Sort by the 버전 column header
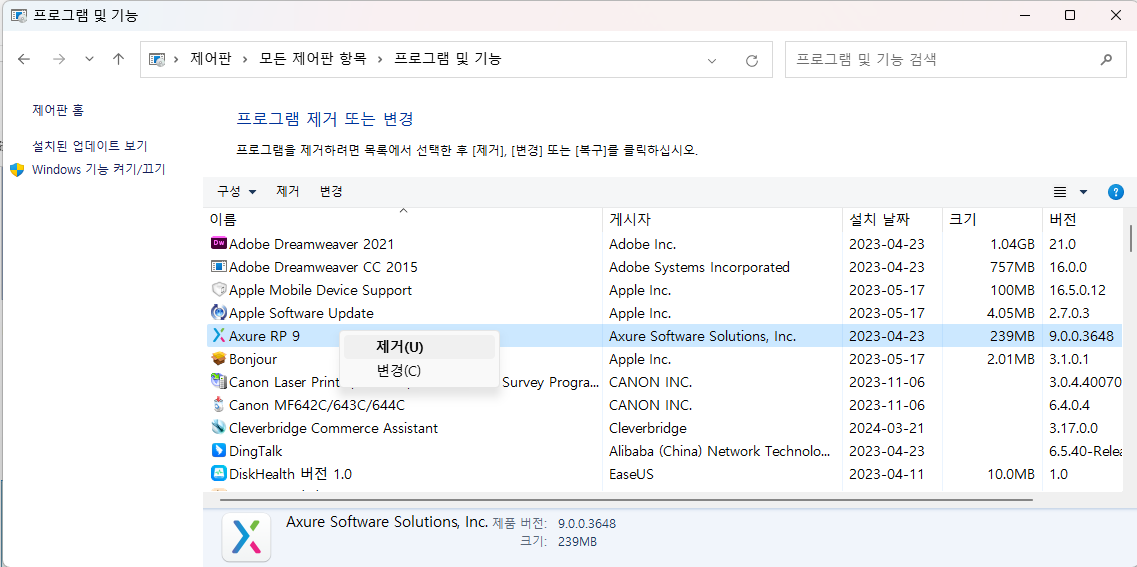 click(1083, 220)
